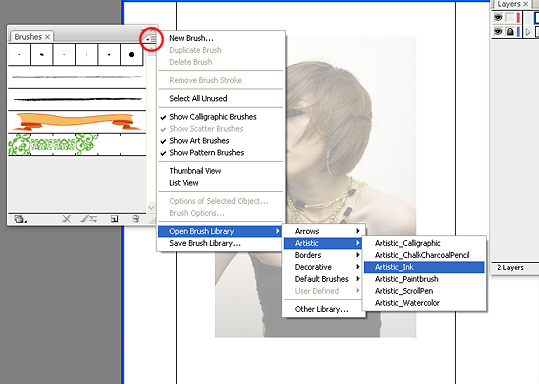Click the blue color bar of the locked layer

pyautogui.click(x=518, y=32)
